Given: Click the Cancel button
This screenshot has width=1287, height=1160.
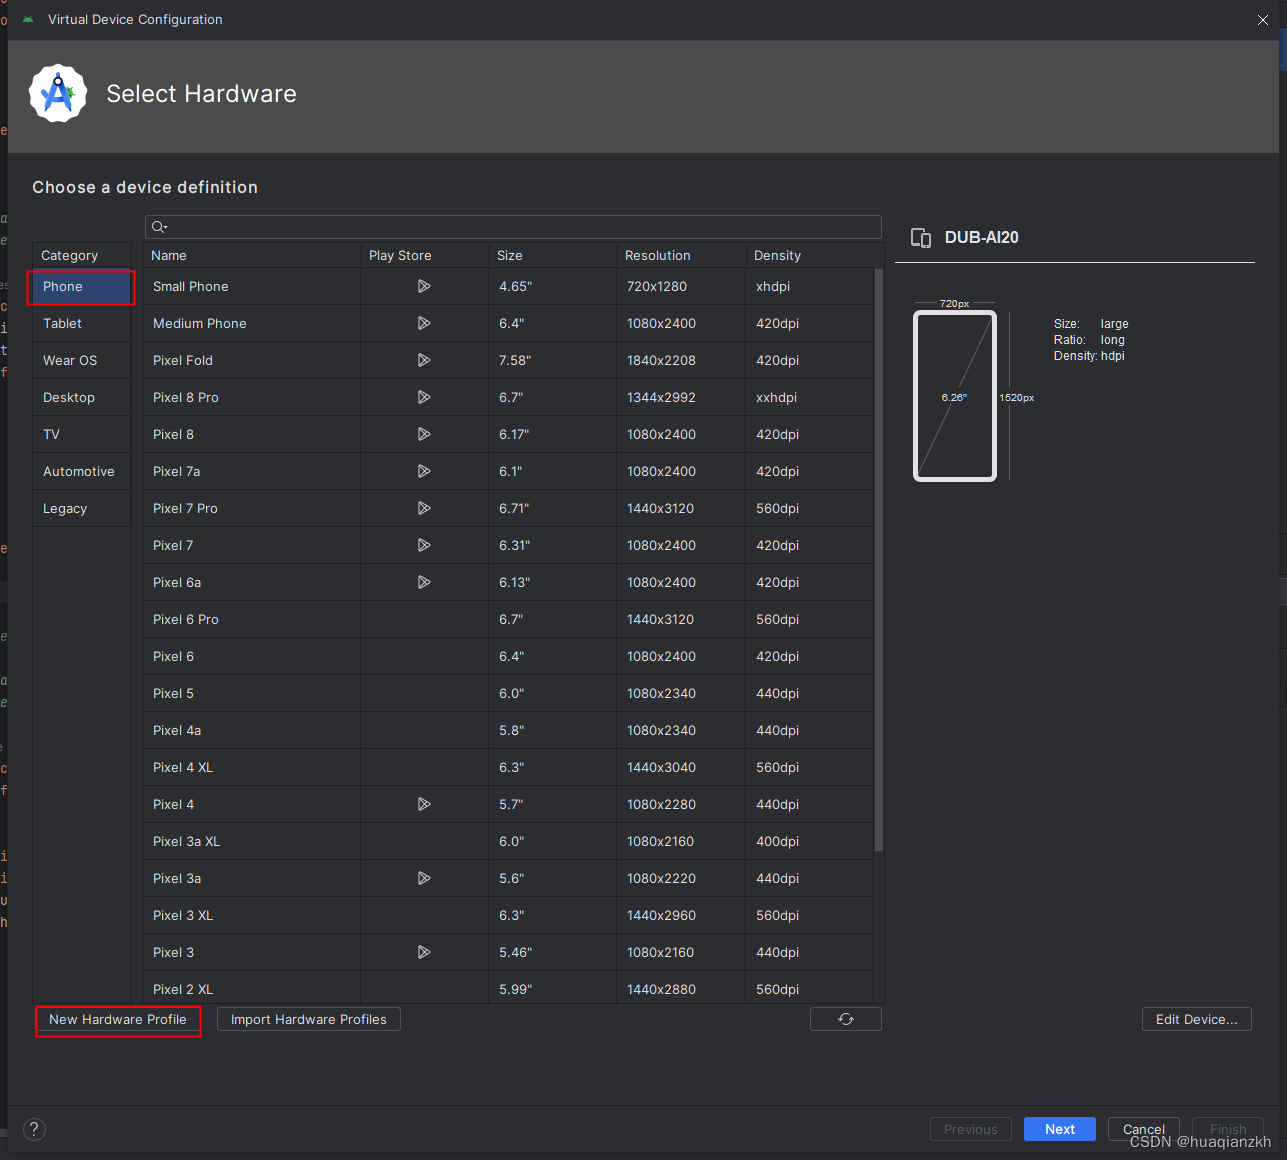Looking at the screenshot, I should coord(1144,1129).
